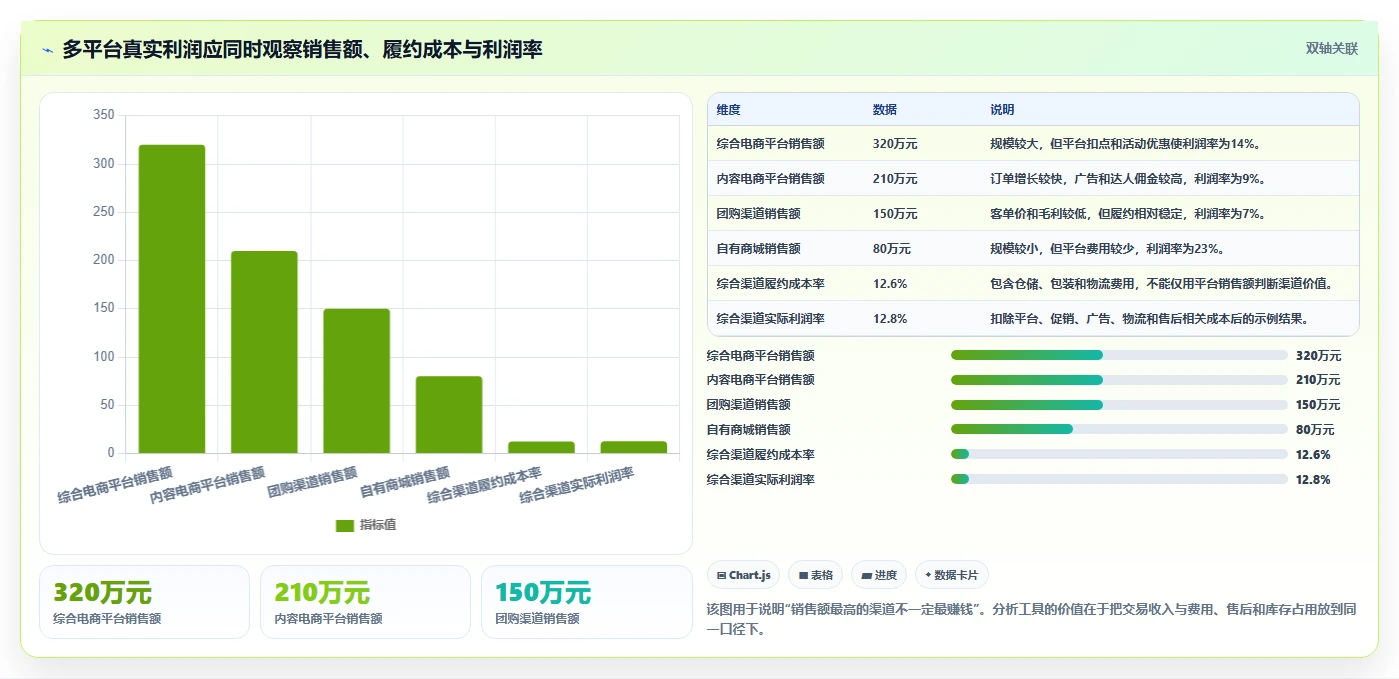Click table data value 210万元

click(x=895, y=179)
